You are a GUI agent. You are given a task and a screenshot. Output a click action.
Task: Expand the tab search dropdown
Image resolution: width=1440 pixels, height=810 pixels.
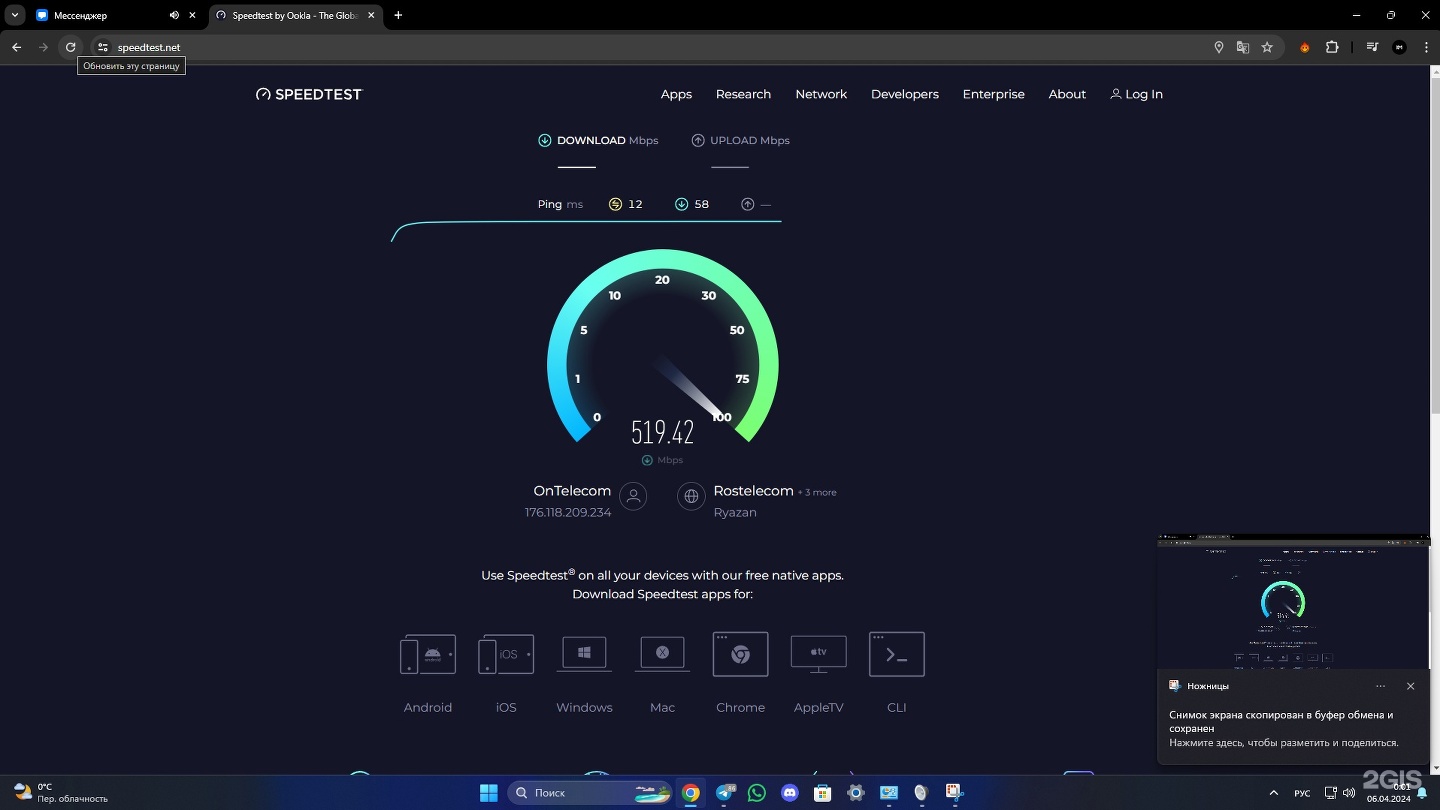click(15, 16)
